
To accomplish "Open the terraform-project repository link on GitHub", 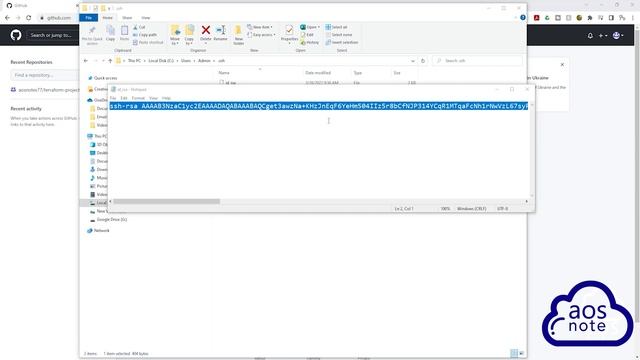I will 49,90.
